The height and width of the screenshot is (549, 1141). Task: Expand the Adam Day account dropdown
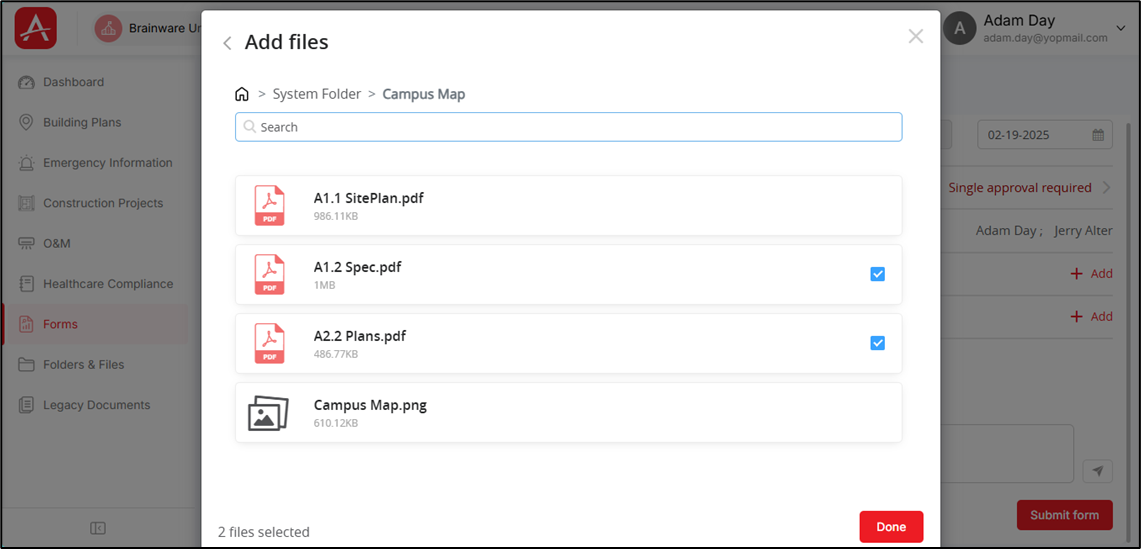[x=1120, y=29]
